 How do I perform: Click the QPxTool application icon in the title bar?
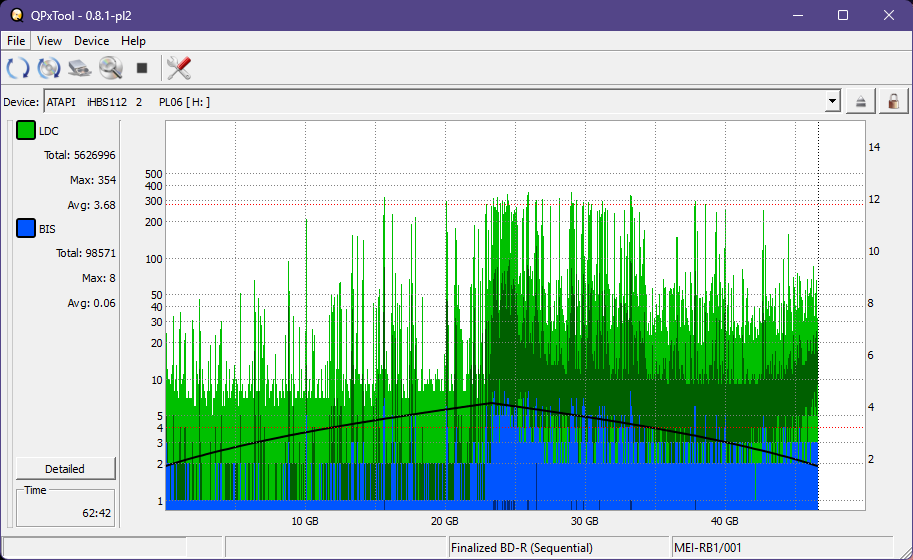point(17,15)
